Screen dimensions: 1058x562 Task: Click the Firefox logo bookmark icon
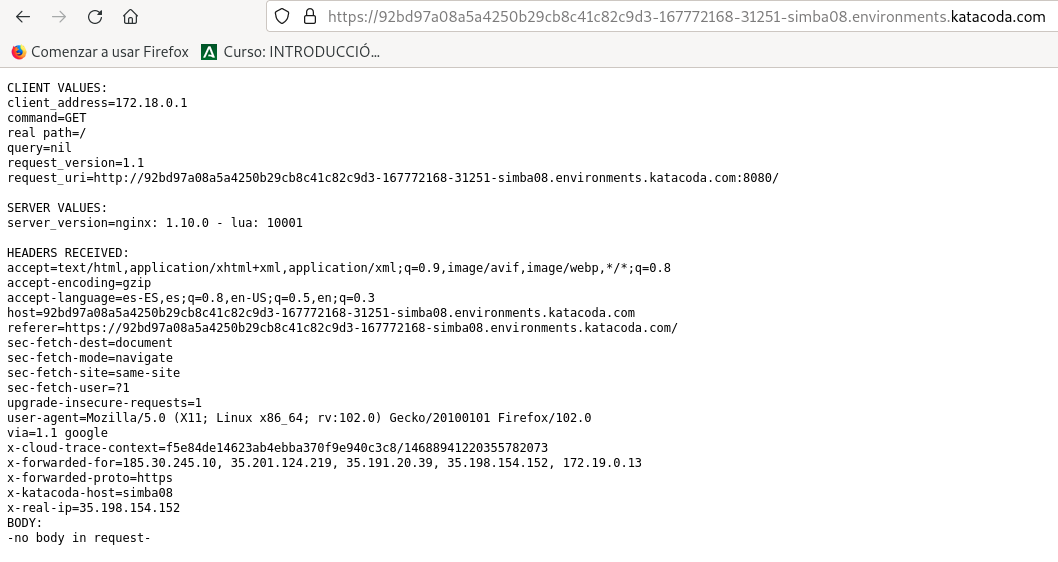tap(19, 52)
